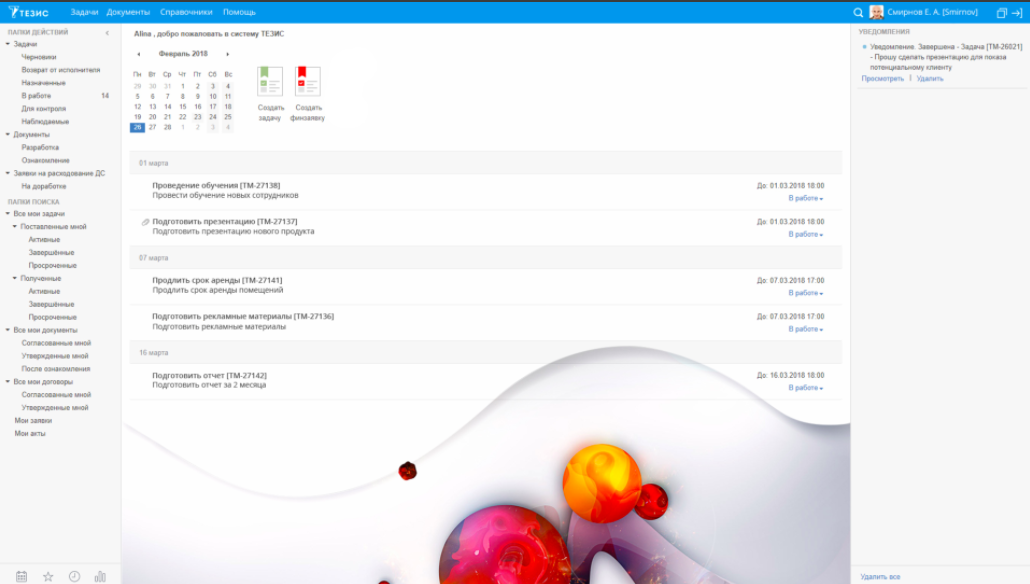
Task: Open В работе folder with 14 items
Action: [36, 96]
